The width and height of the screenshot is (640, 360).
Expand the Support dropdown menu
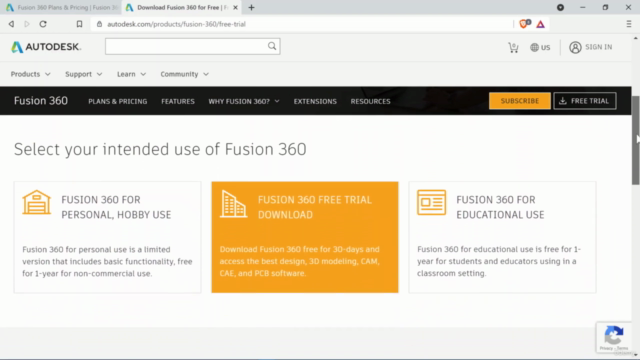tap(84, 74)
